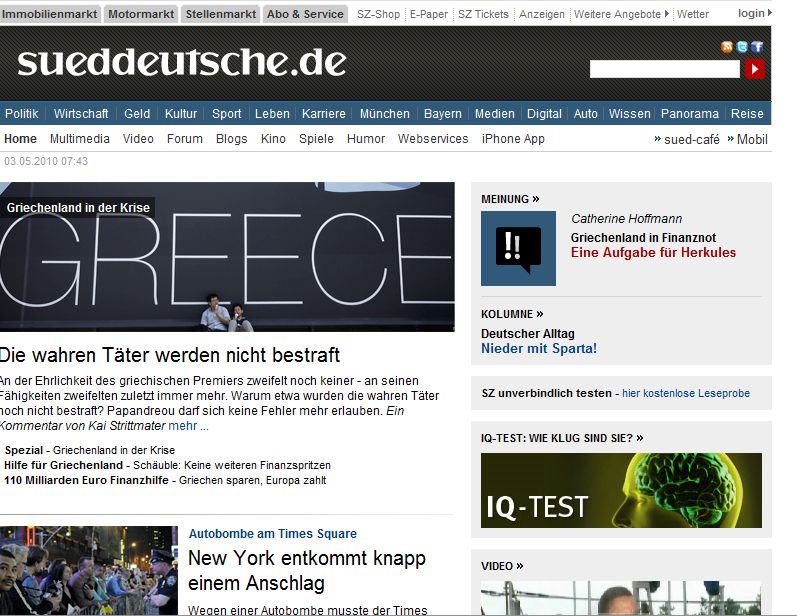Open the Anzeigen link
The width and height of the screenshot is (797, 616).
point(541,14)
